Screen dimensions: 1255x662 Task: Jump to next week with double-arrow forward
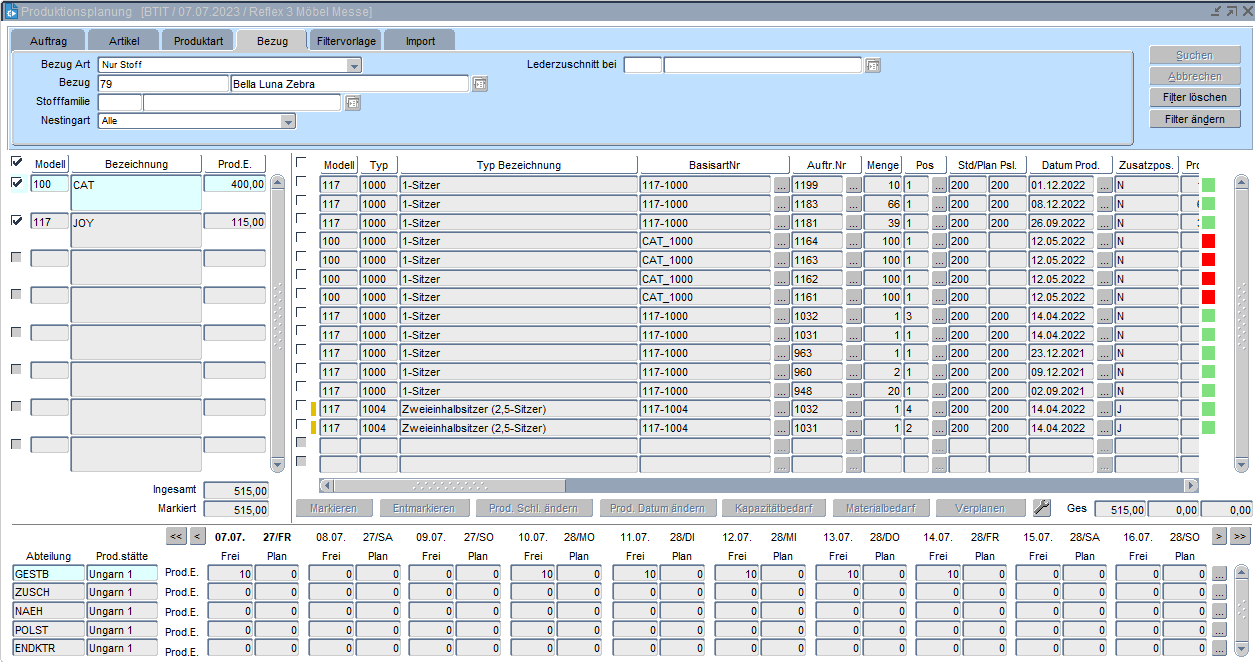pyautogui.click(x=1240, y=537)
